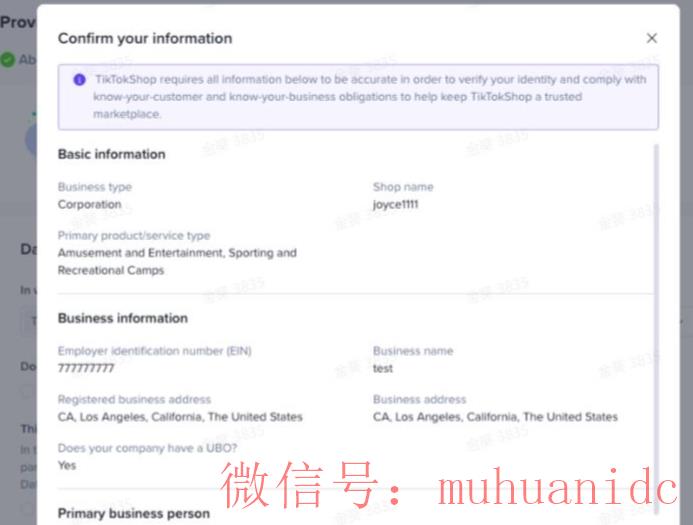This screenshot has width=693, height=525.
Task: Click the Business name value test
Action: (383, 368)
